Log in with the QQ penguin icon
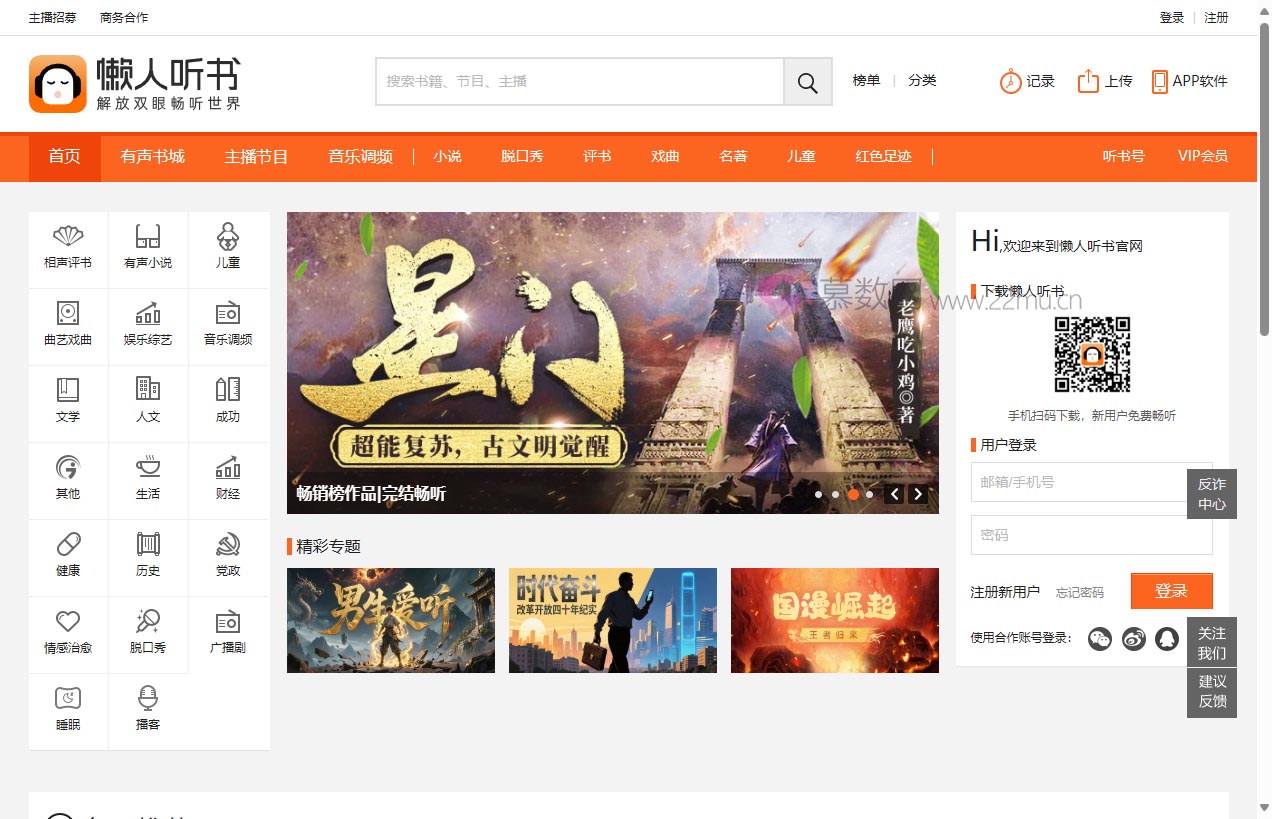1272x819 pixels. coord(1166,639)
